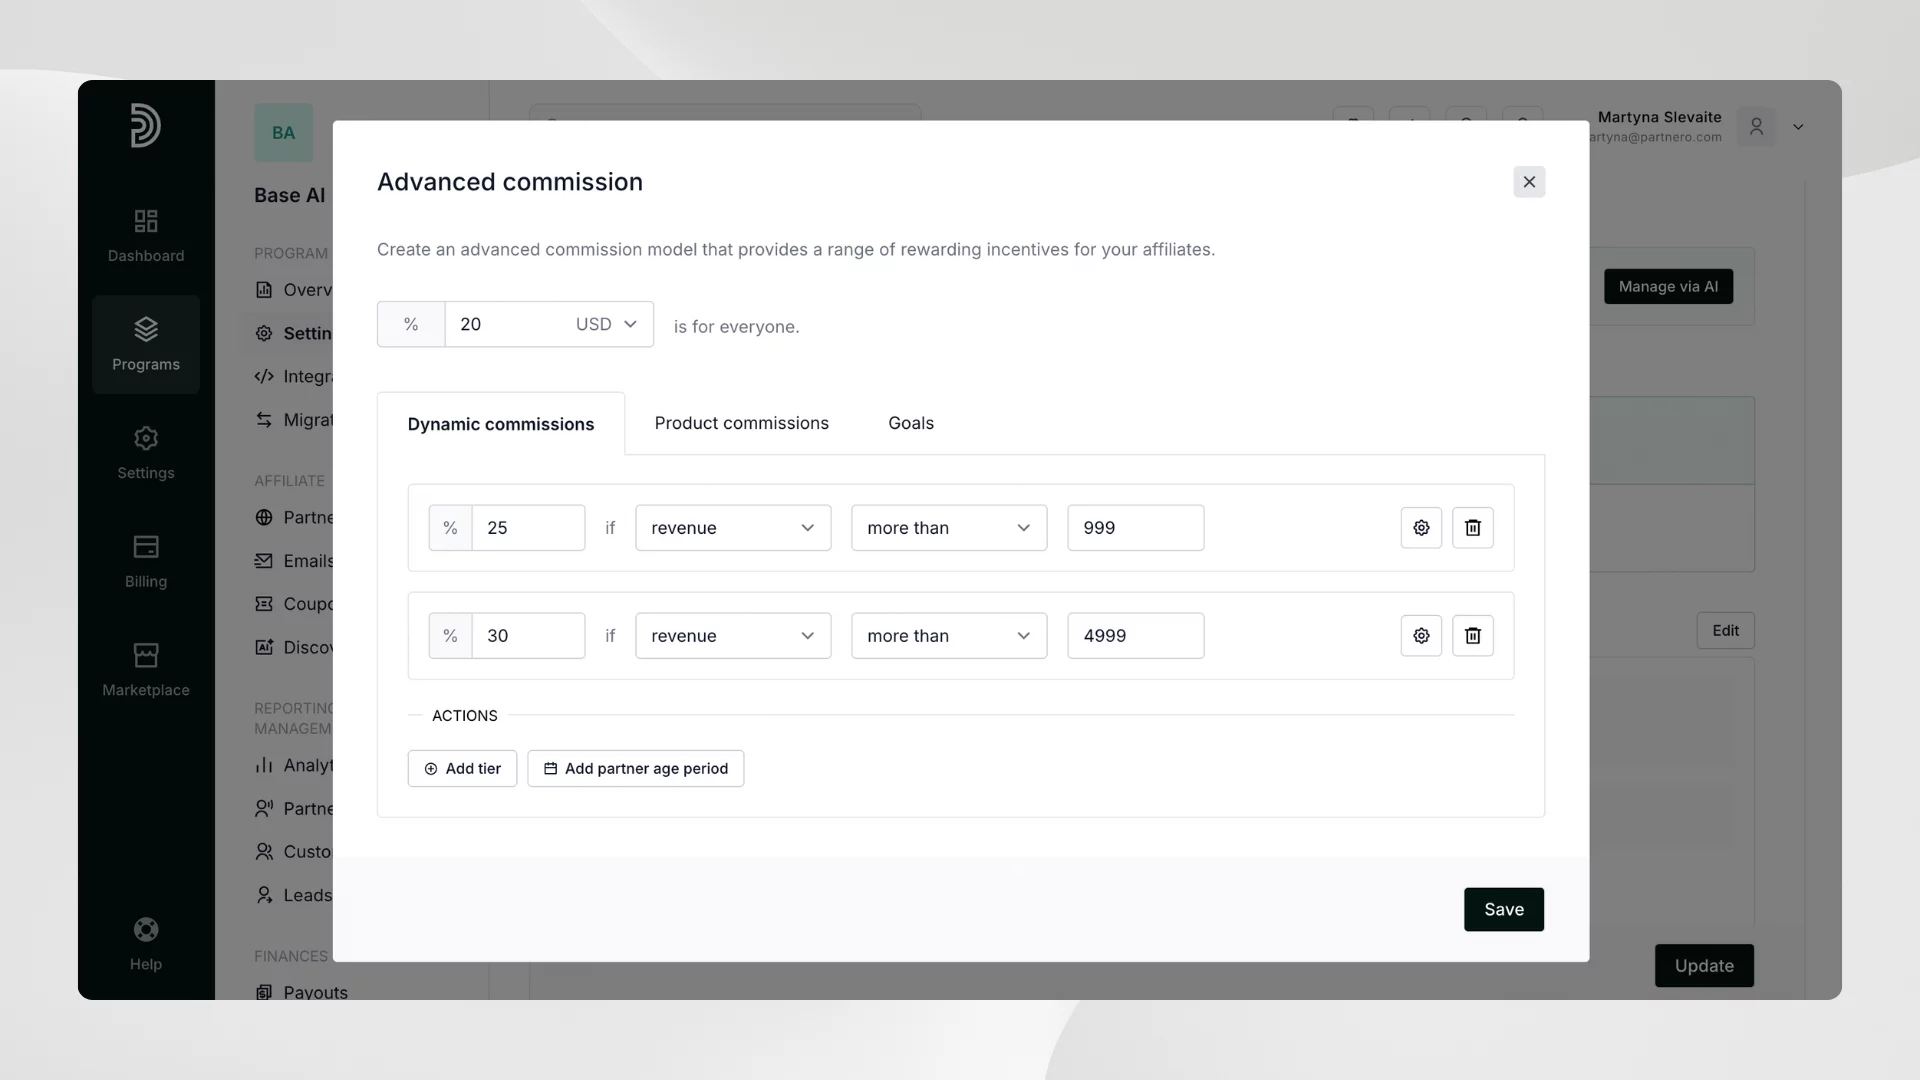Go to Billing in the sidebar
The width and height of the screenshot is (1920, 1080).
146,561
